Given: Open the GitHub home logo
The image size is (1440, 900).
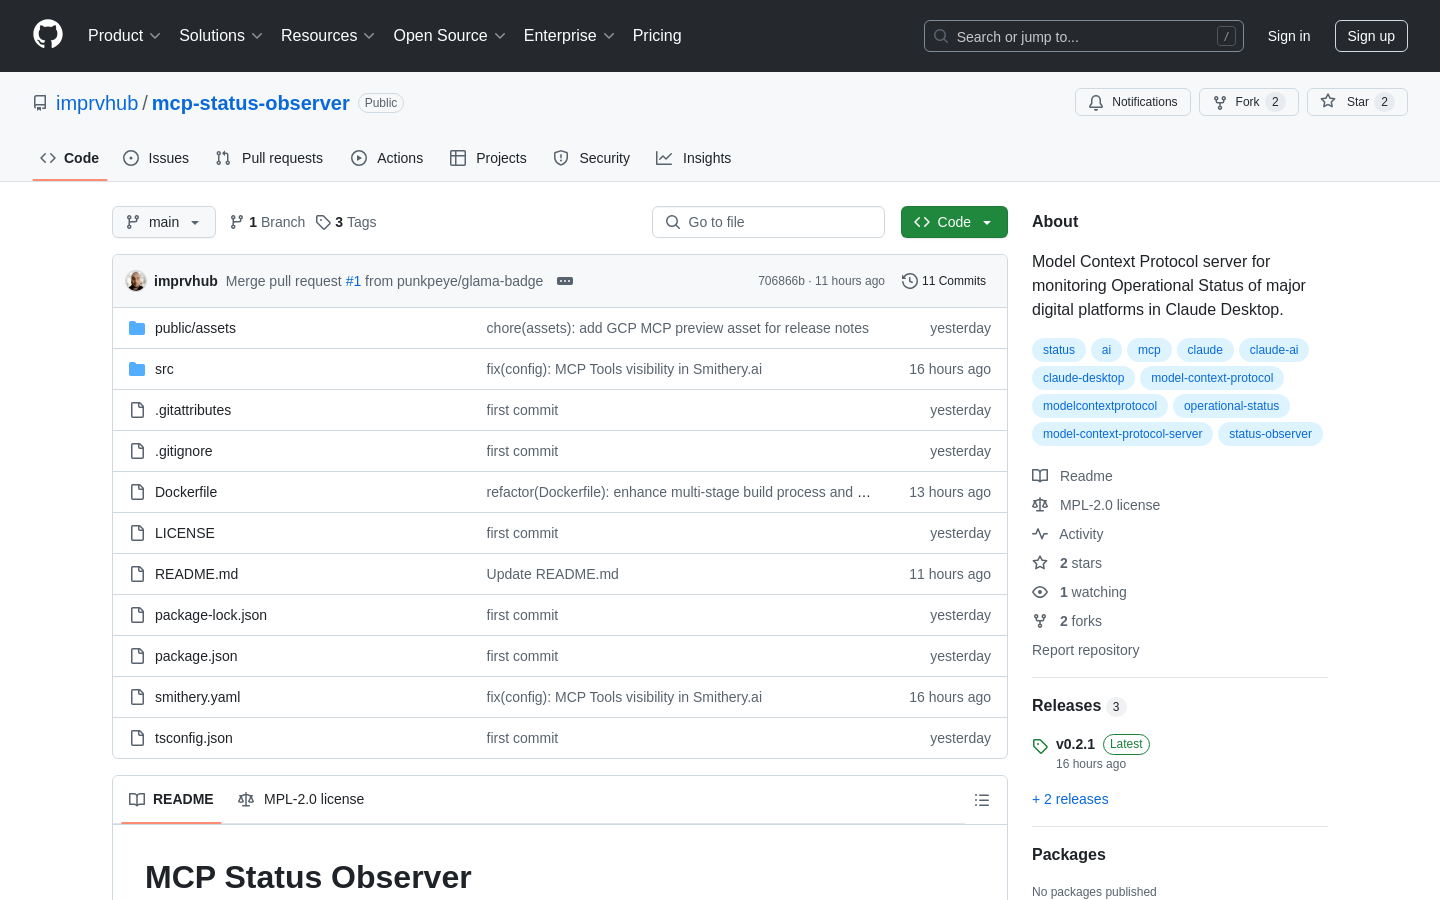Looking at the screenshot, I should pos(48,35).
